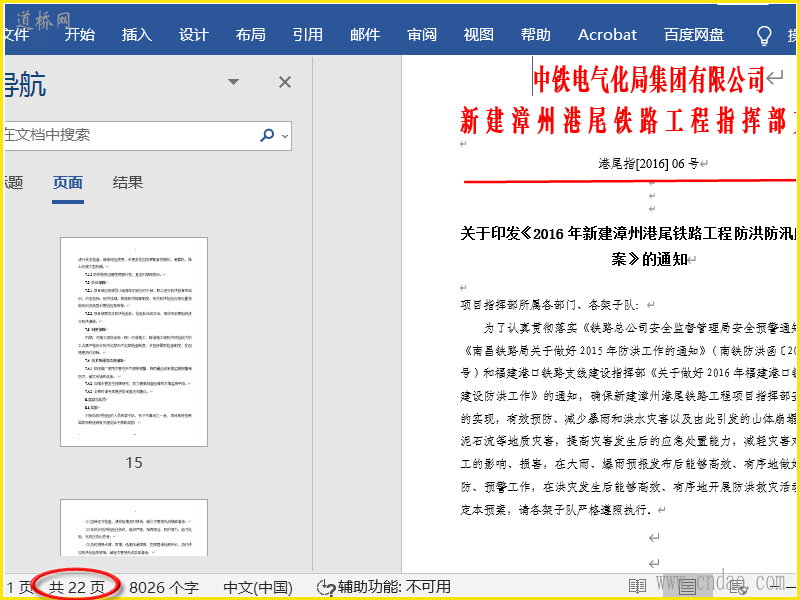800x600 pixels.
Task: Open the 插入 ribbon tab
Action: click(137, 35)
